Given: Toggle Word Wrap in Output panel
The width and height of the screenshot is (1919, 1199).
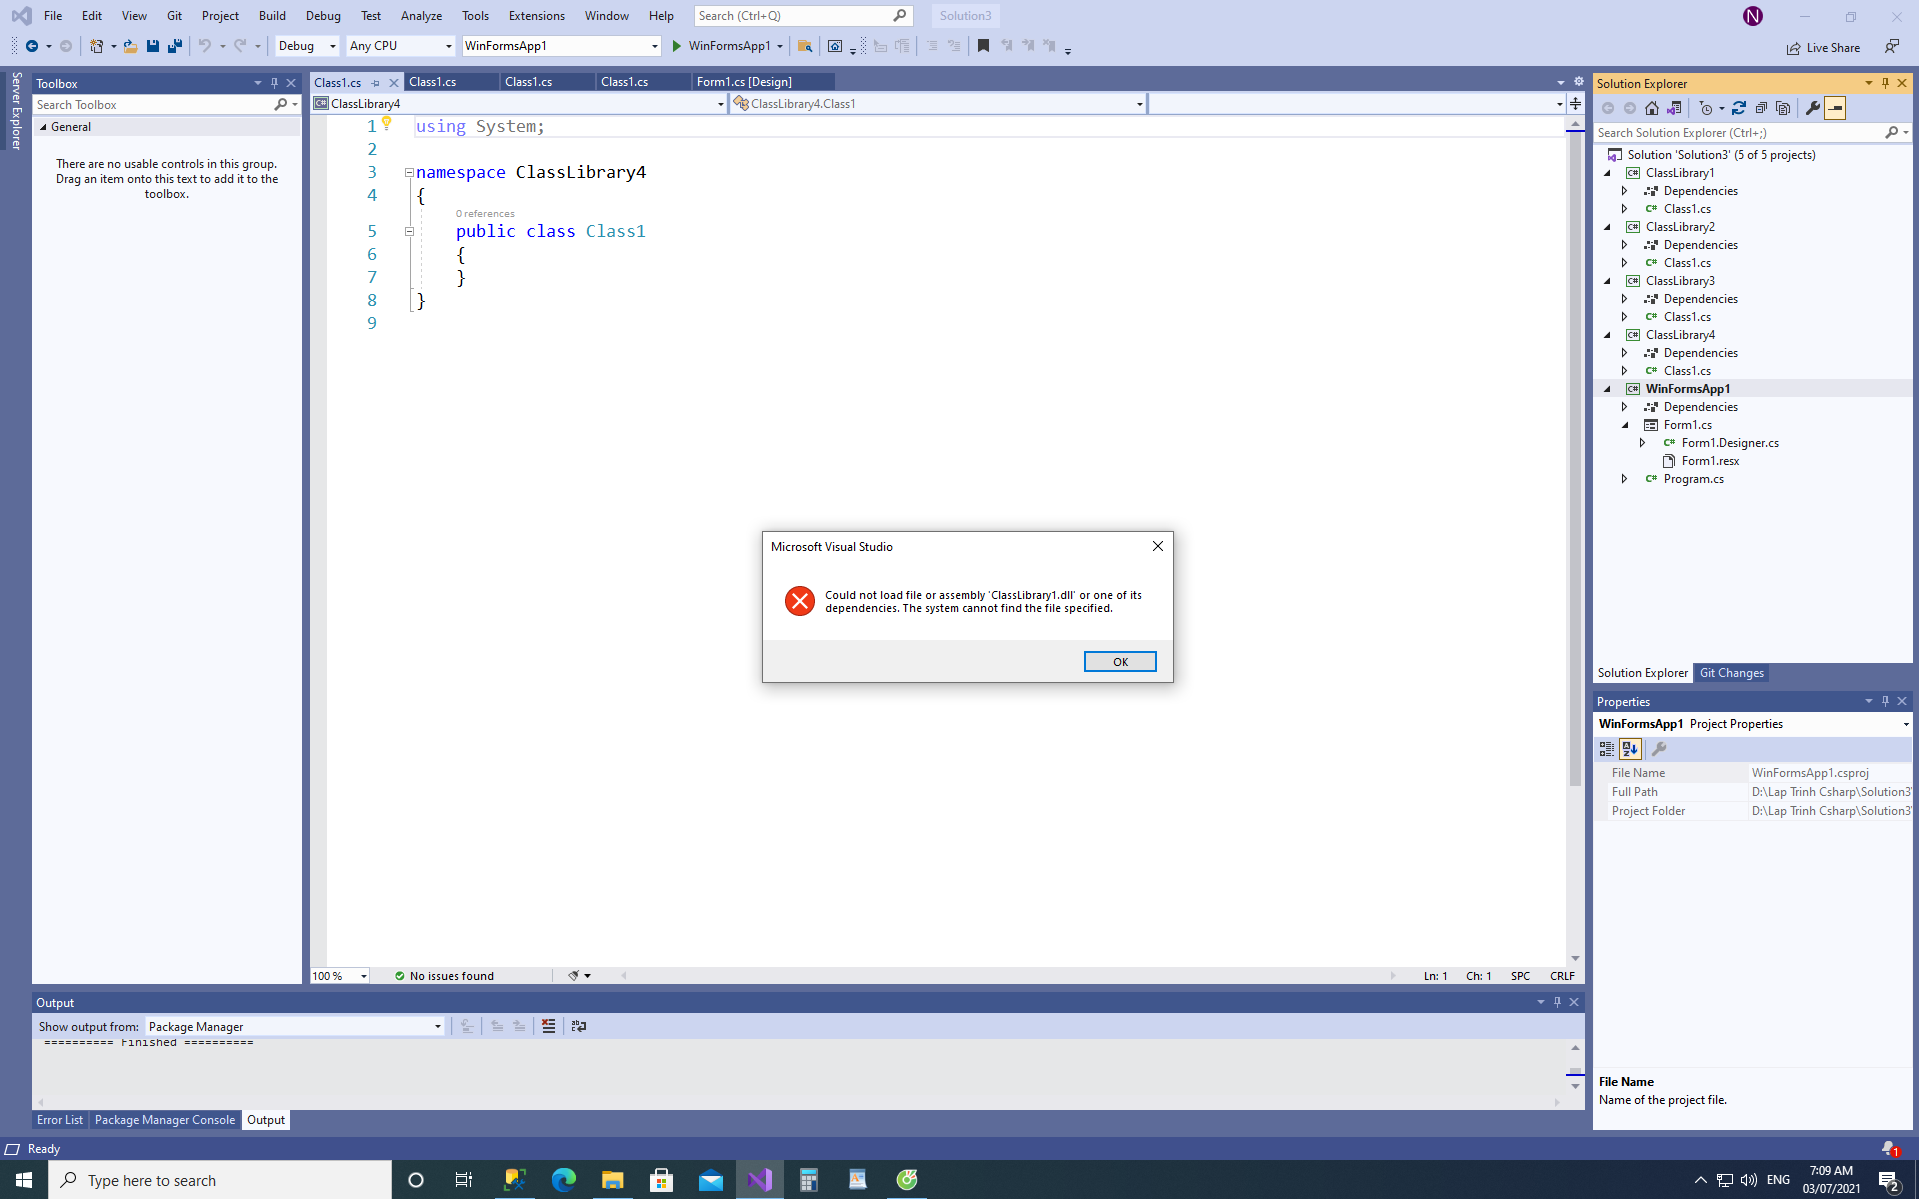Looking at the screenshot, I should [x=578, y=1026].
